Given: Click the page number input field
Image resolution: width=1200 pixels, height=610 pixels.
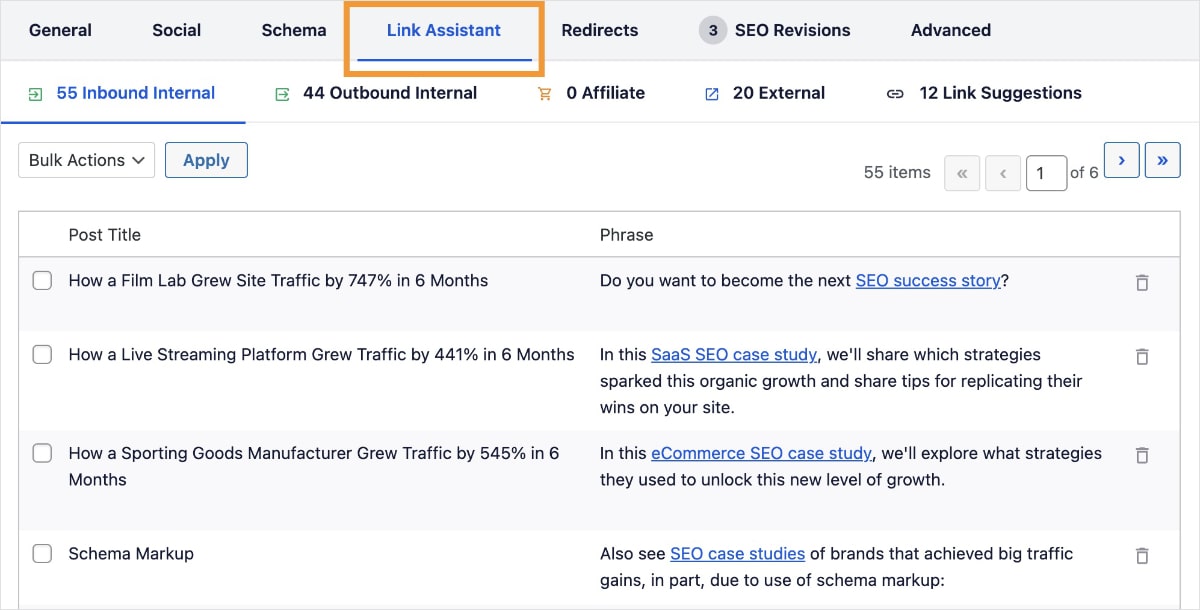Looking at the screenshot, I should coord(1046,173).
